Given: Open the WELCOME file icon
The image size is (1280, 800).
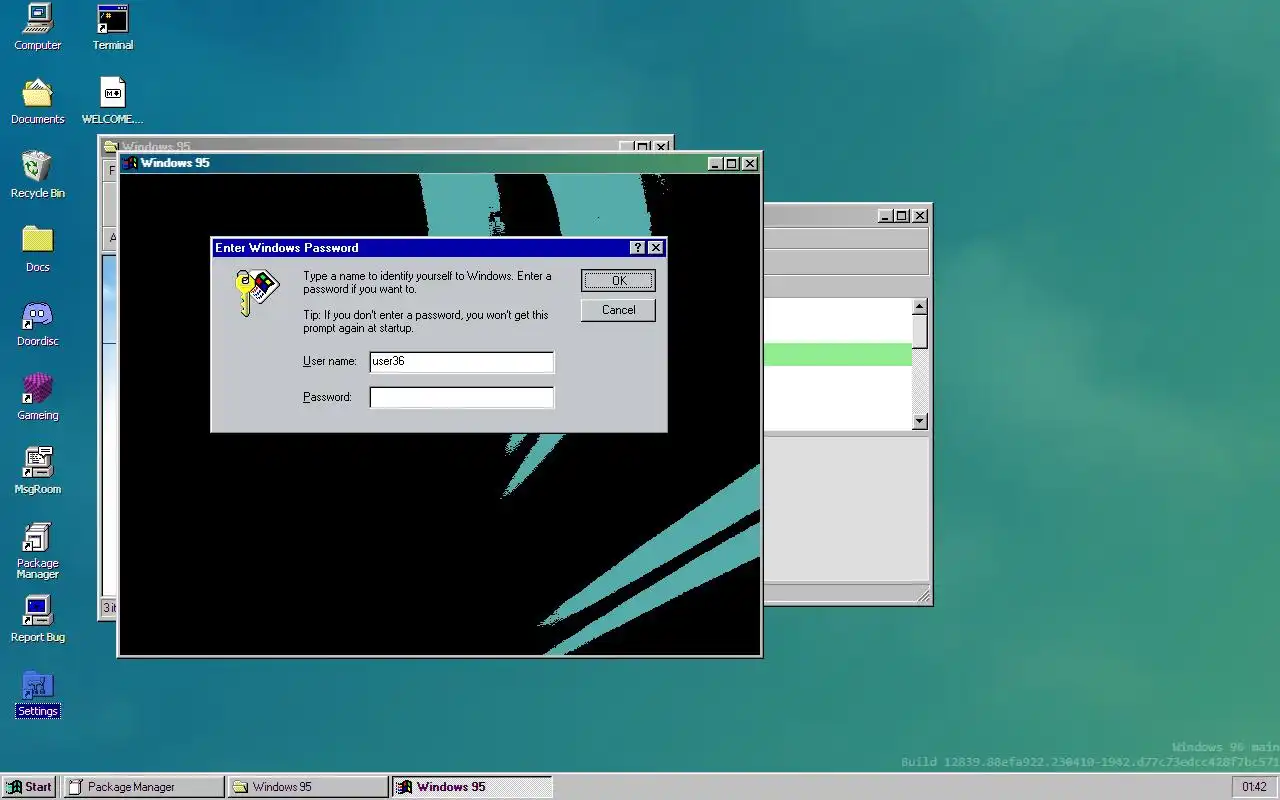Looking at the screenshot, I should [113, 101].
